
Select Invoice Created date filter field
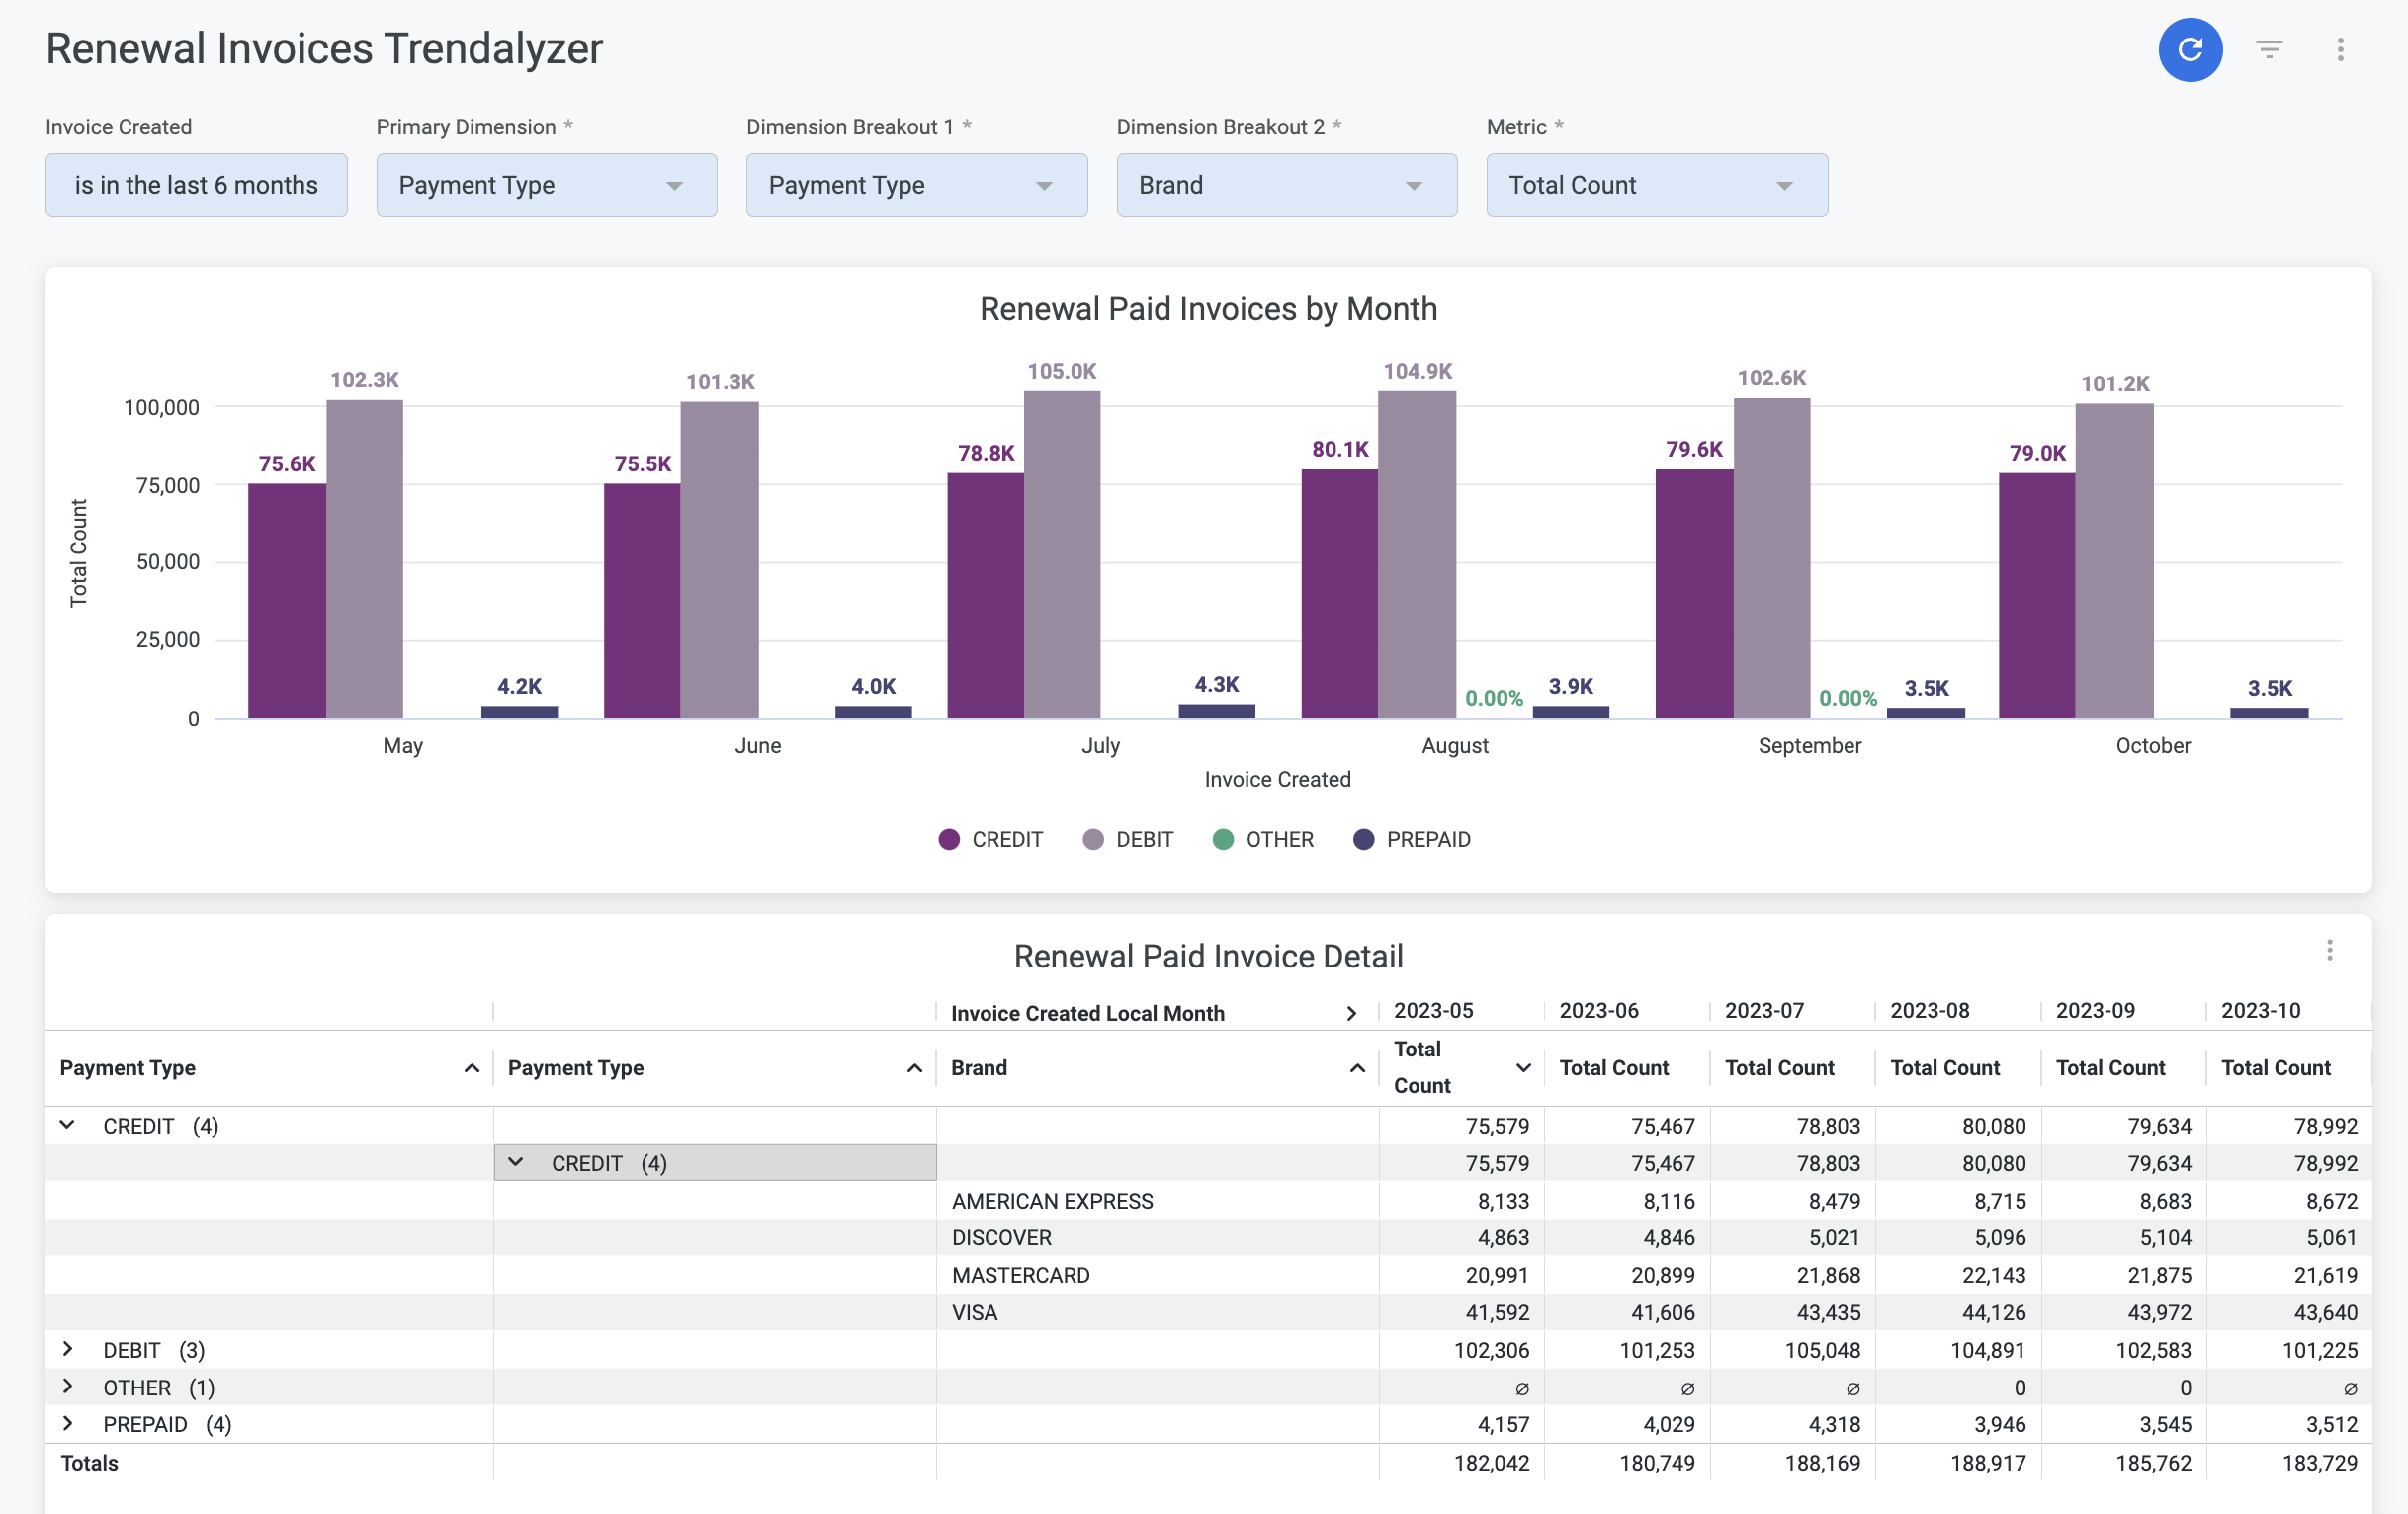pyautogui.click(x=197, y=185)
